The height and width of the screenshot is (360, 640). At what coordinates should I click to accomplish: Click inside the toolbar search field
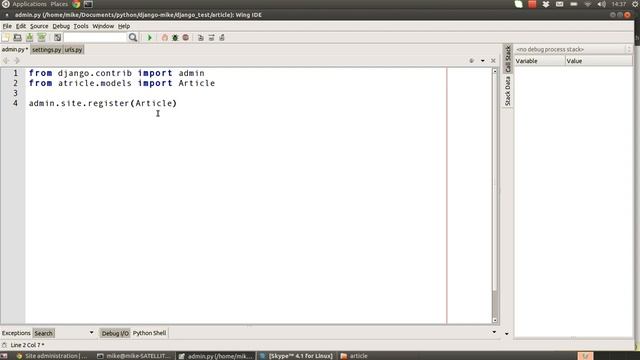tap(96, 38)
